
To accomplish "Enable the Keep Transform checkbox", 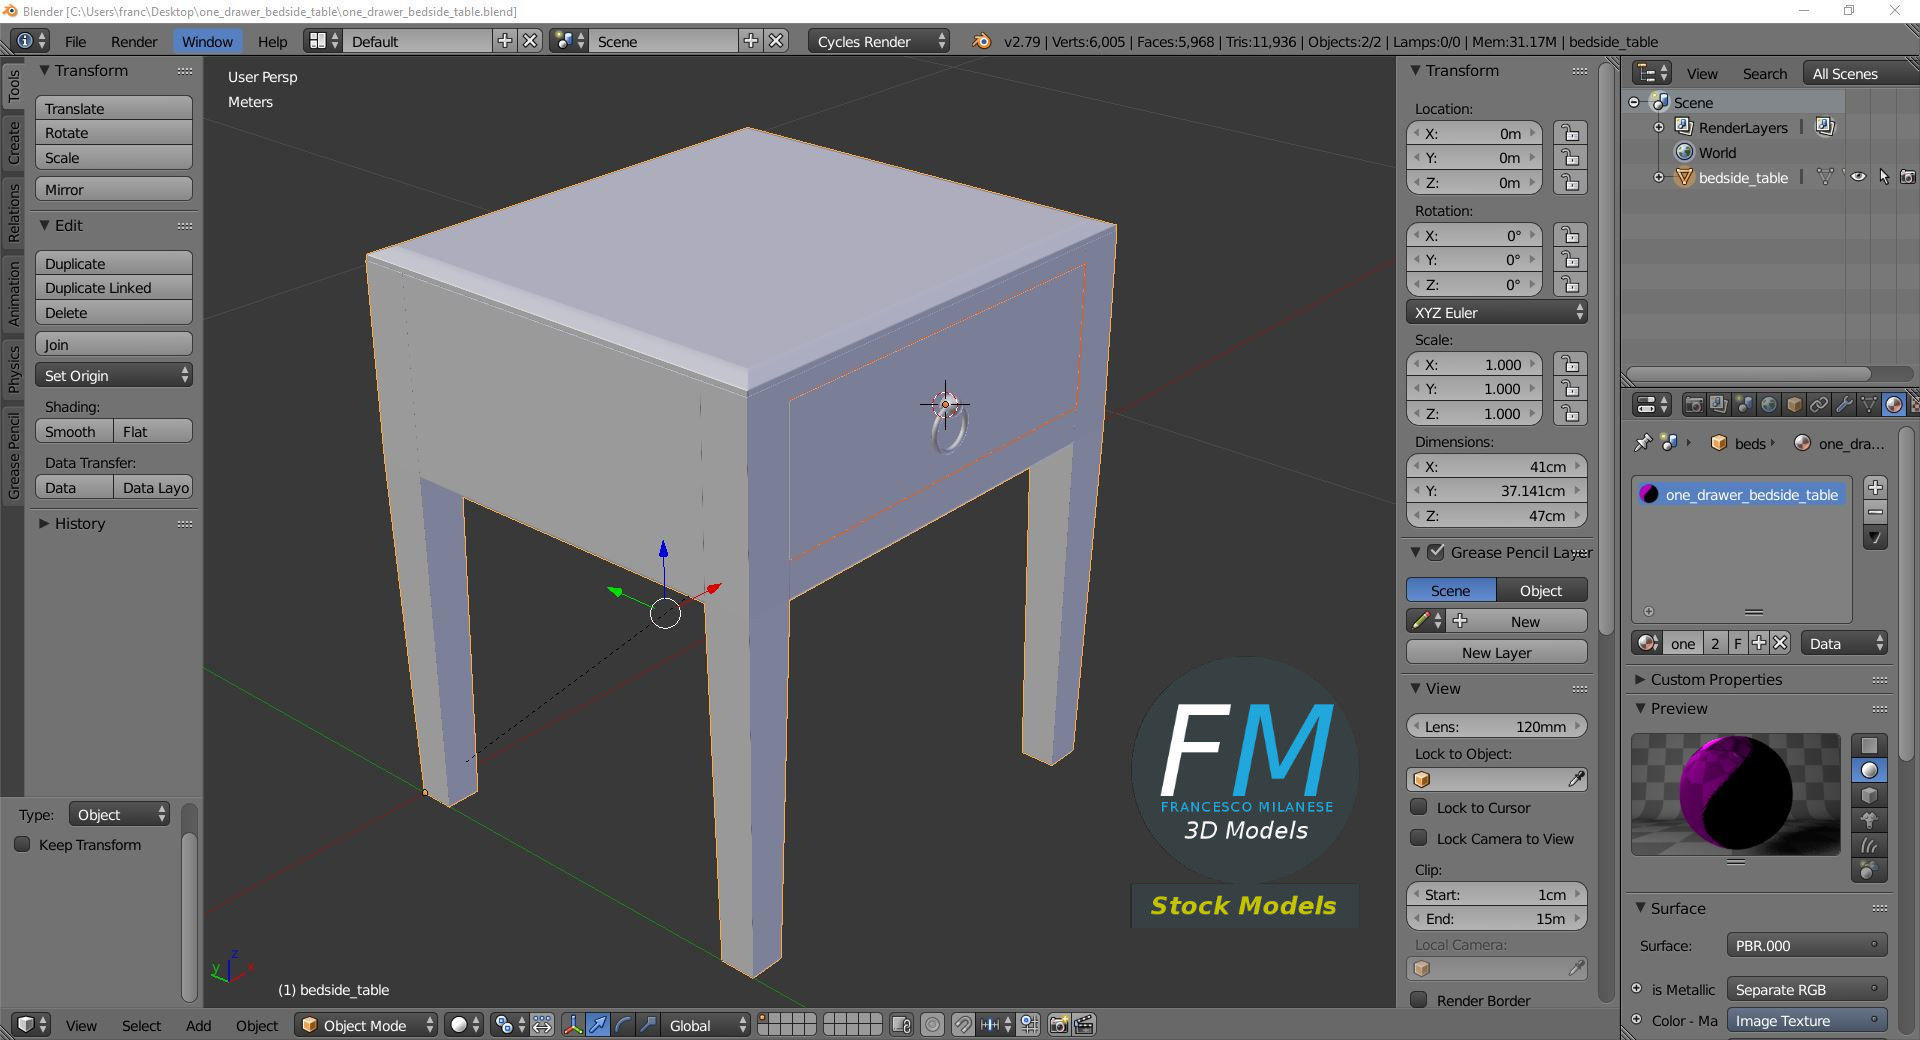I will click(22, 845).
